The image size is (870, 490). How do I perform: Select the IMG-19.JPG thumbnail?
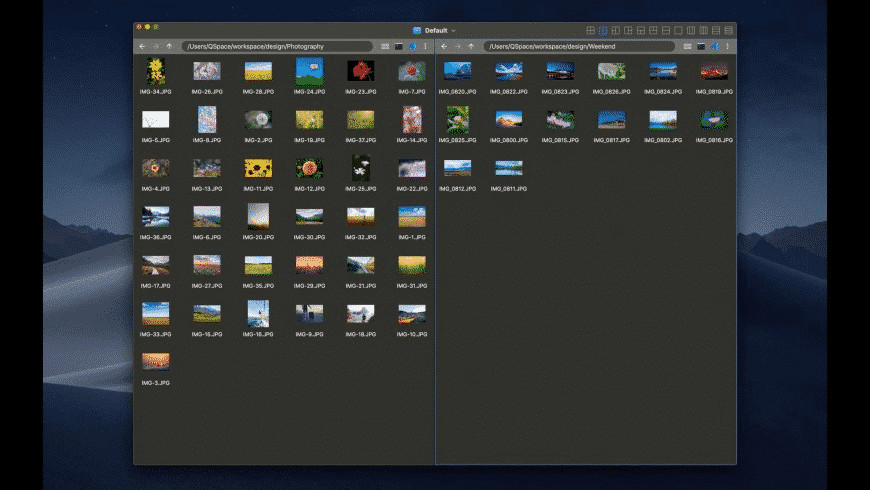coord(309,119)
